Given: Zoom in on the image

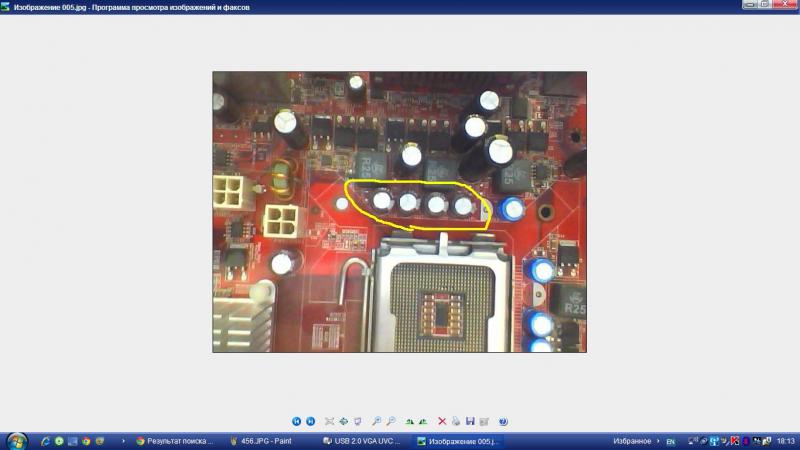Looking at the screenshot, I should (377, 422).
